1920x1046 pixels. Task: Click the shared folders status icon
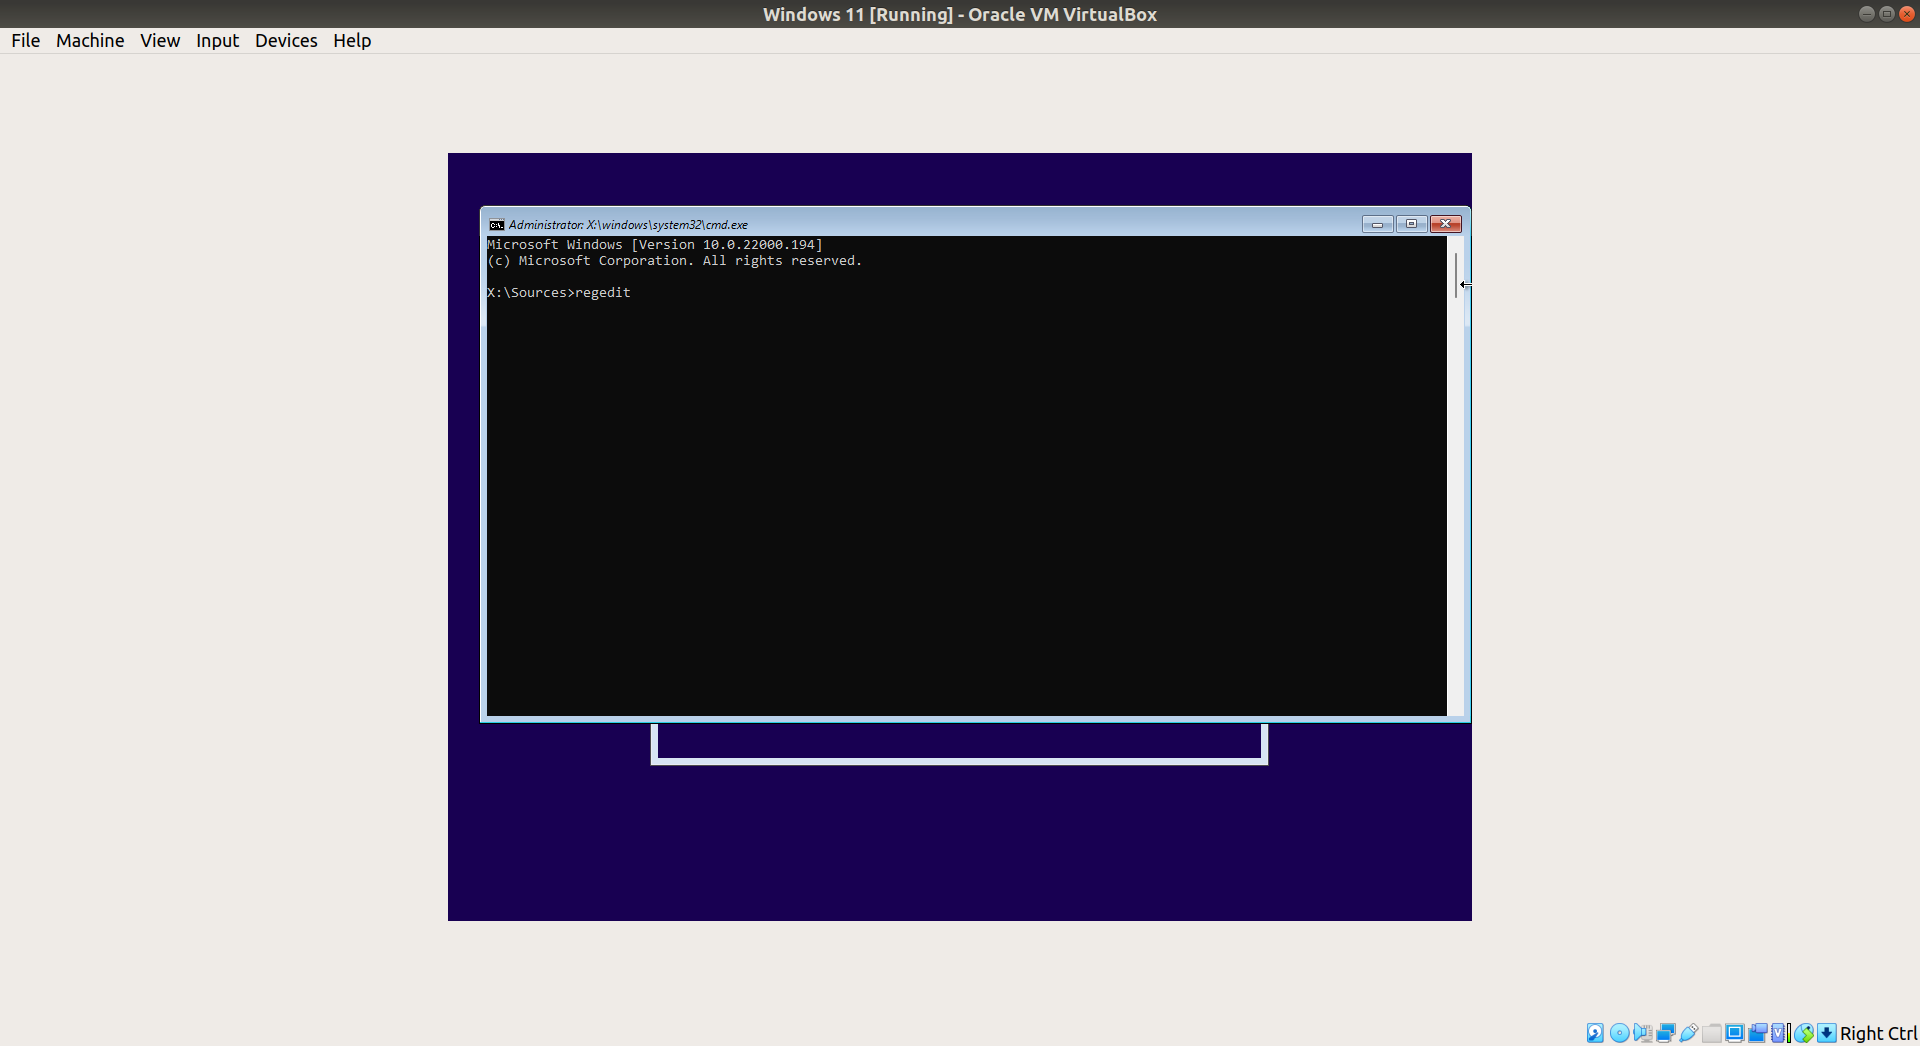(x=1712, y=1033)
